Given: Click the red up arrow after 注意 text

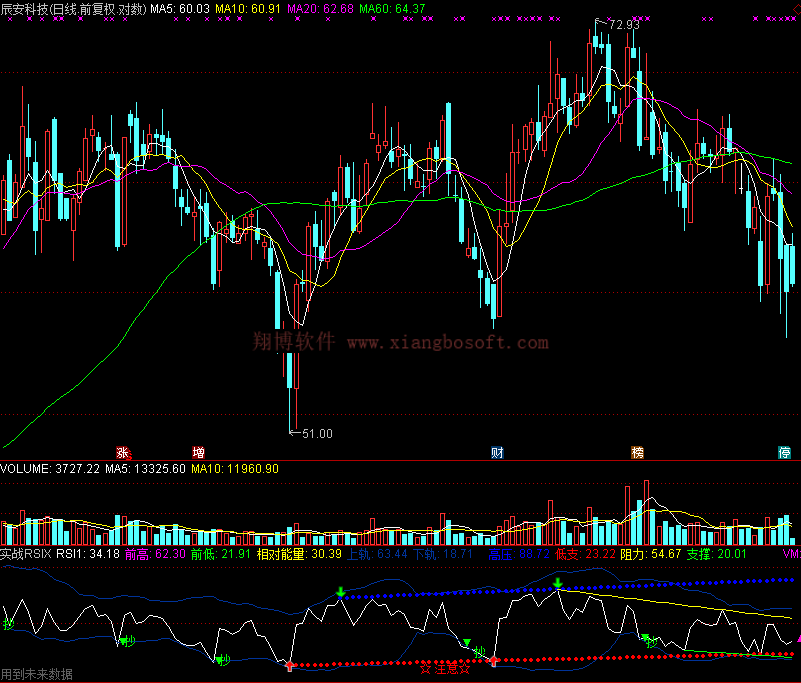Looking at the screenshot, I should (x=493, y=661).
